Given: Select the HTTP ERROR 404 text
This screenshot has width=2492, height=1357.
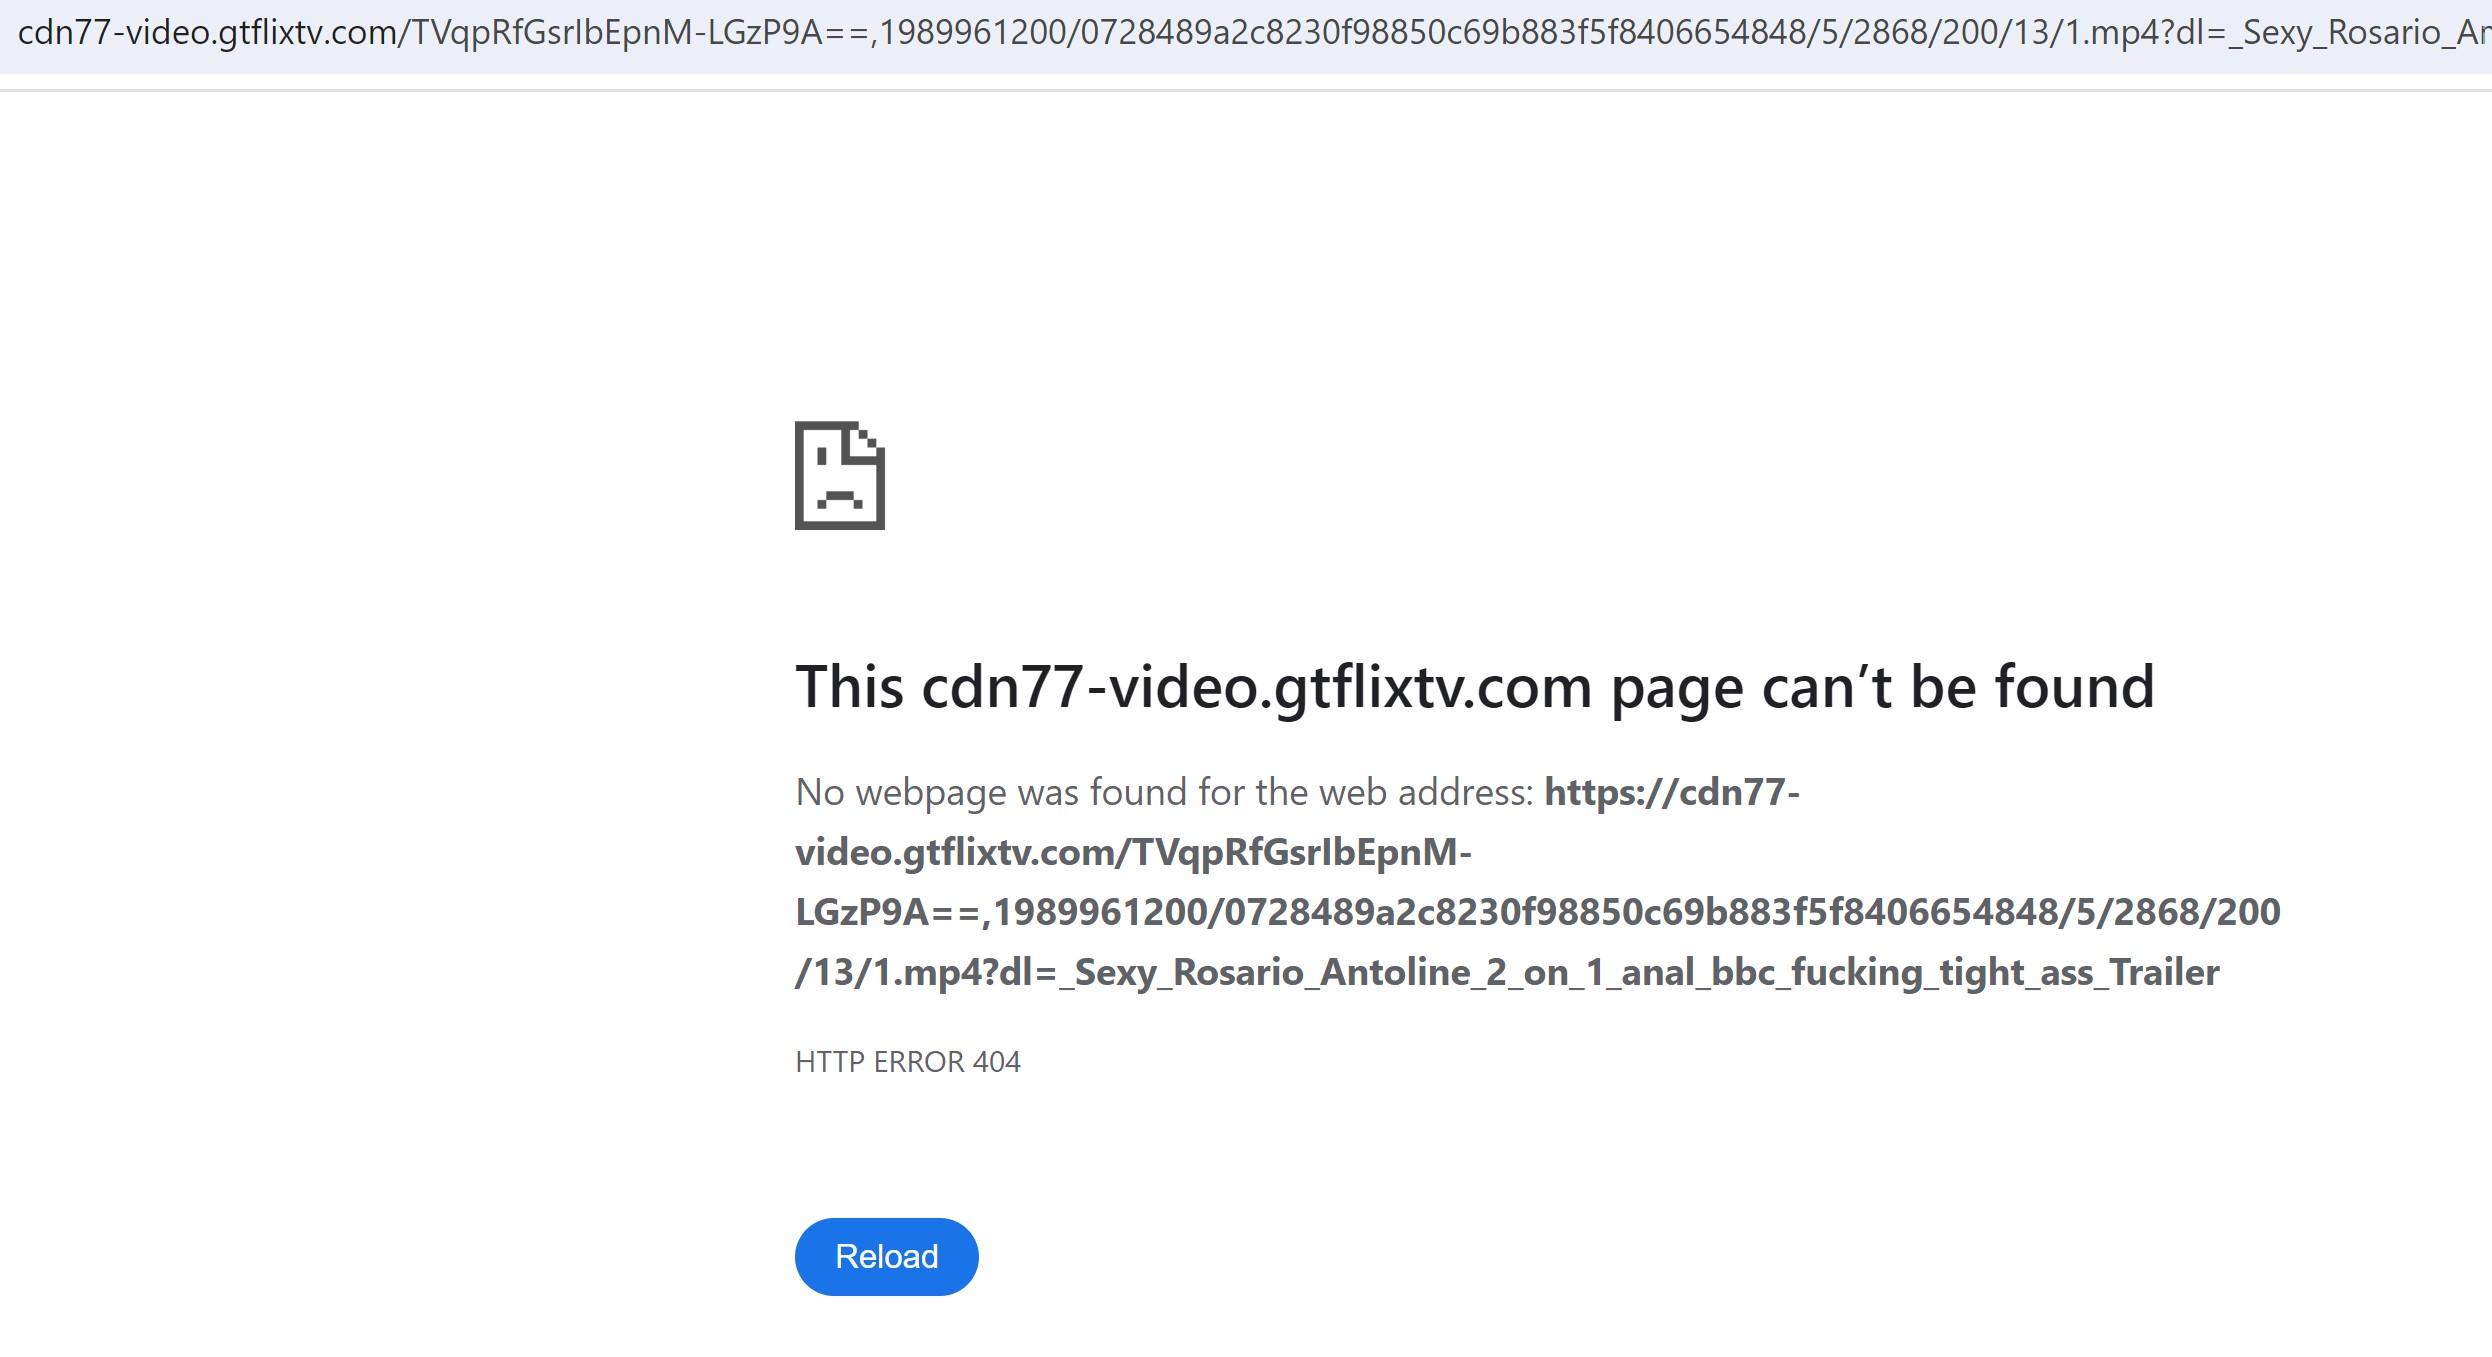Looking at the screenshot, I should pos(908,1061).
